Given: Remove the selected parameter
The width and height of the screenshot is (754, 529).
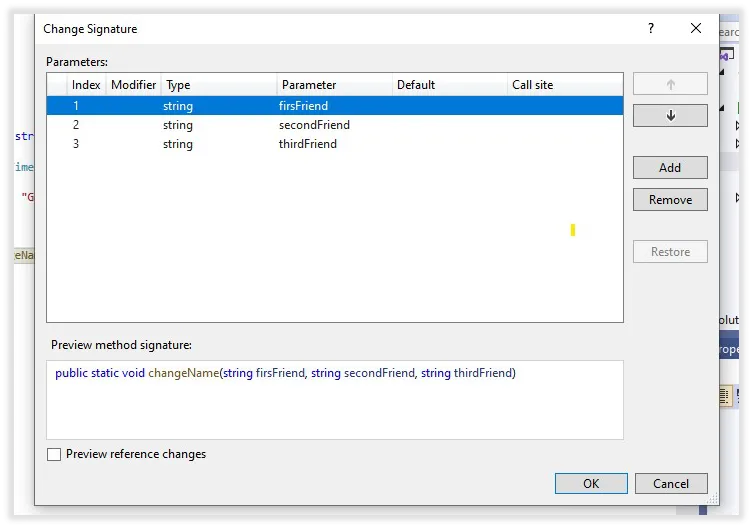Looking at the screenshot, I should 670,200.
